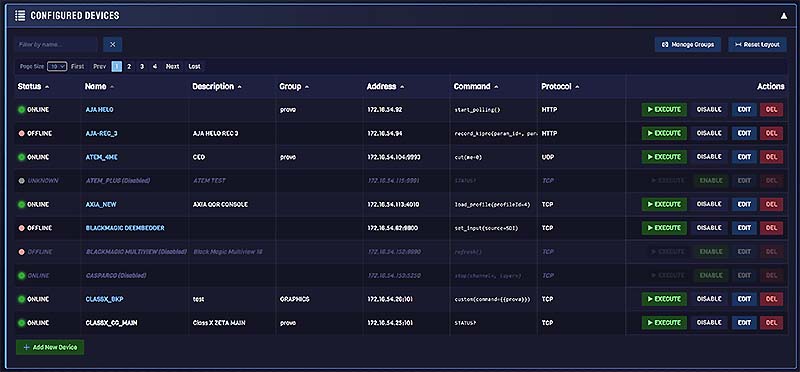Disable the CLASSX_BKP device
The height and width of the screenshot is (372, 800).
[x=709, y=299]
